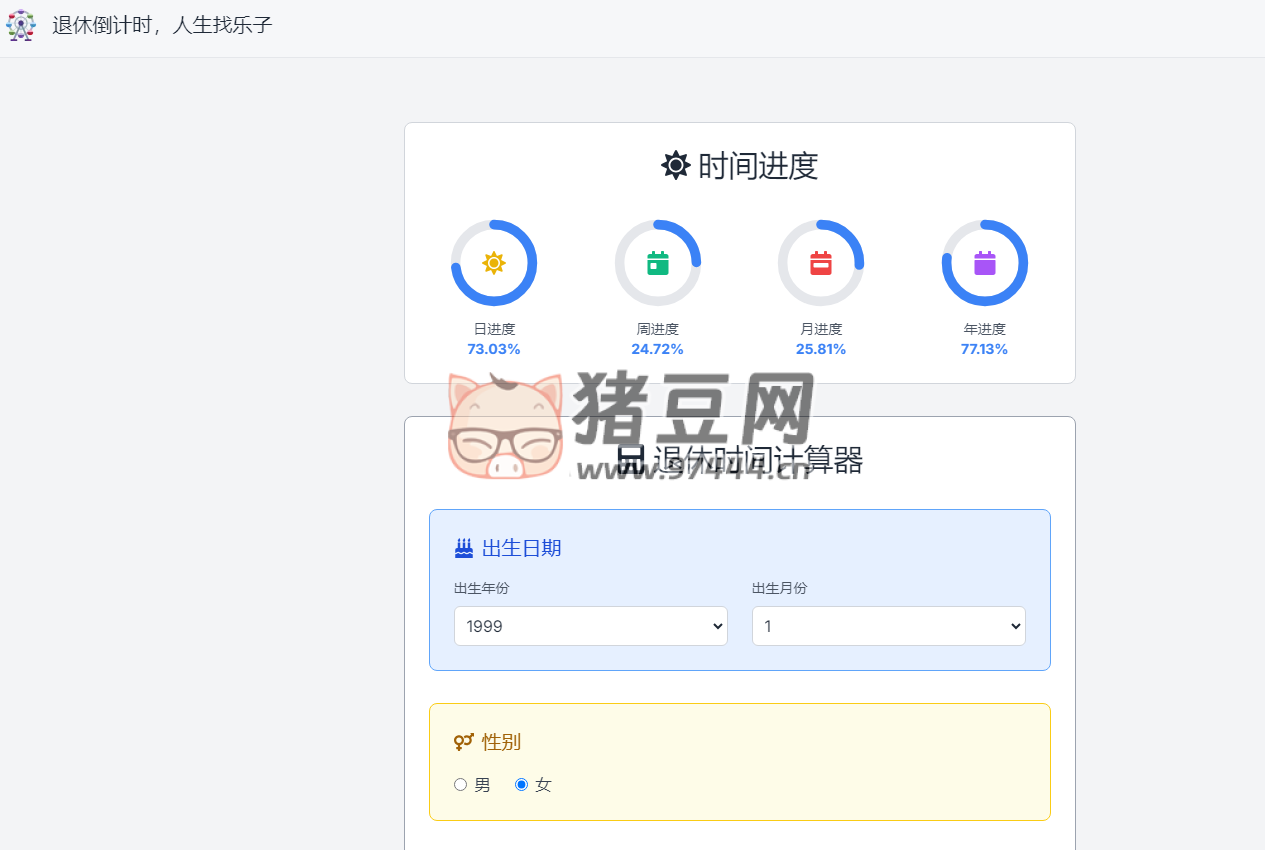Click the 年进度 label under the purple circle

984,328
